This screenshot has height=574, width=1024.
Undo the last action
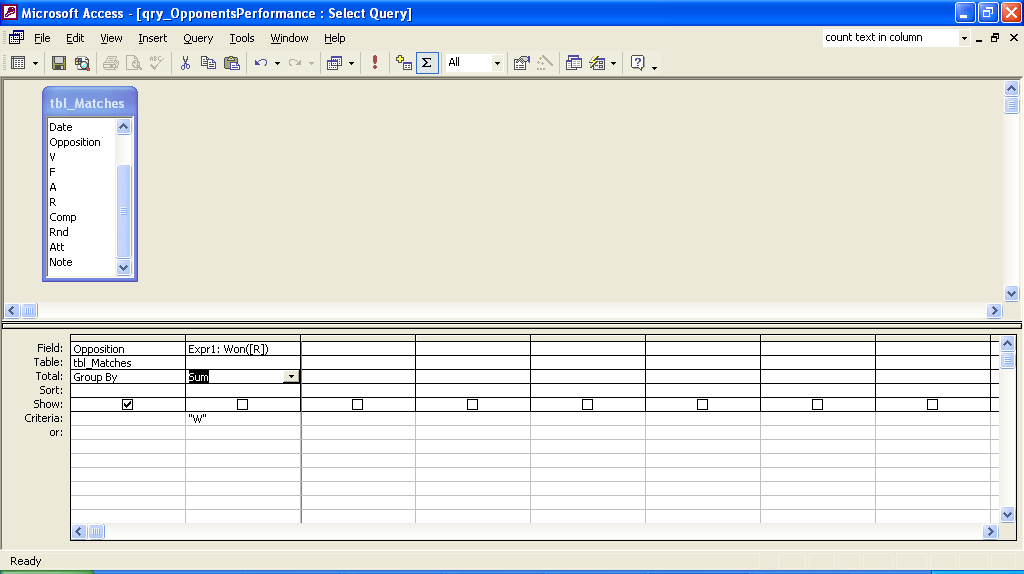pyautogui.click(x=261, y=63)
